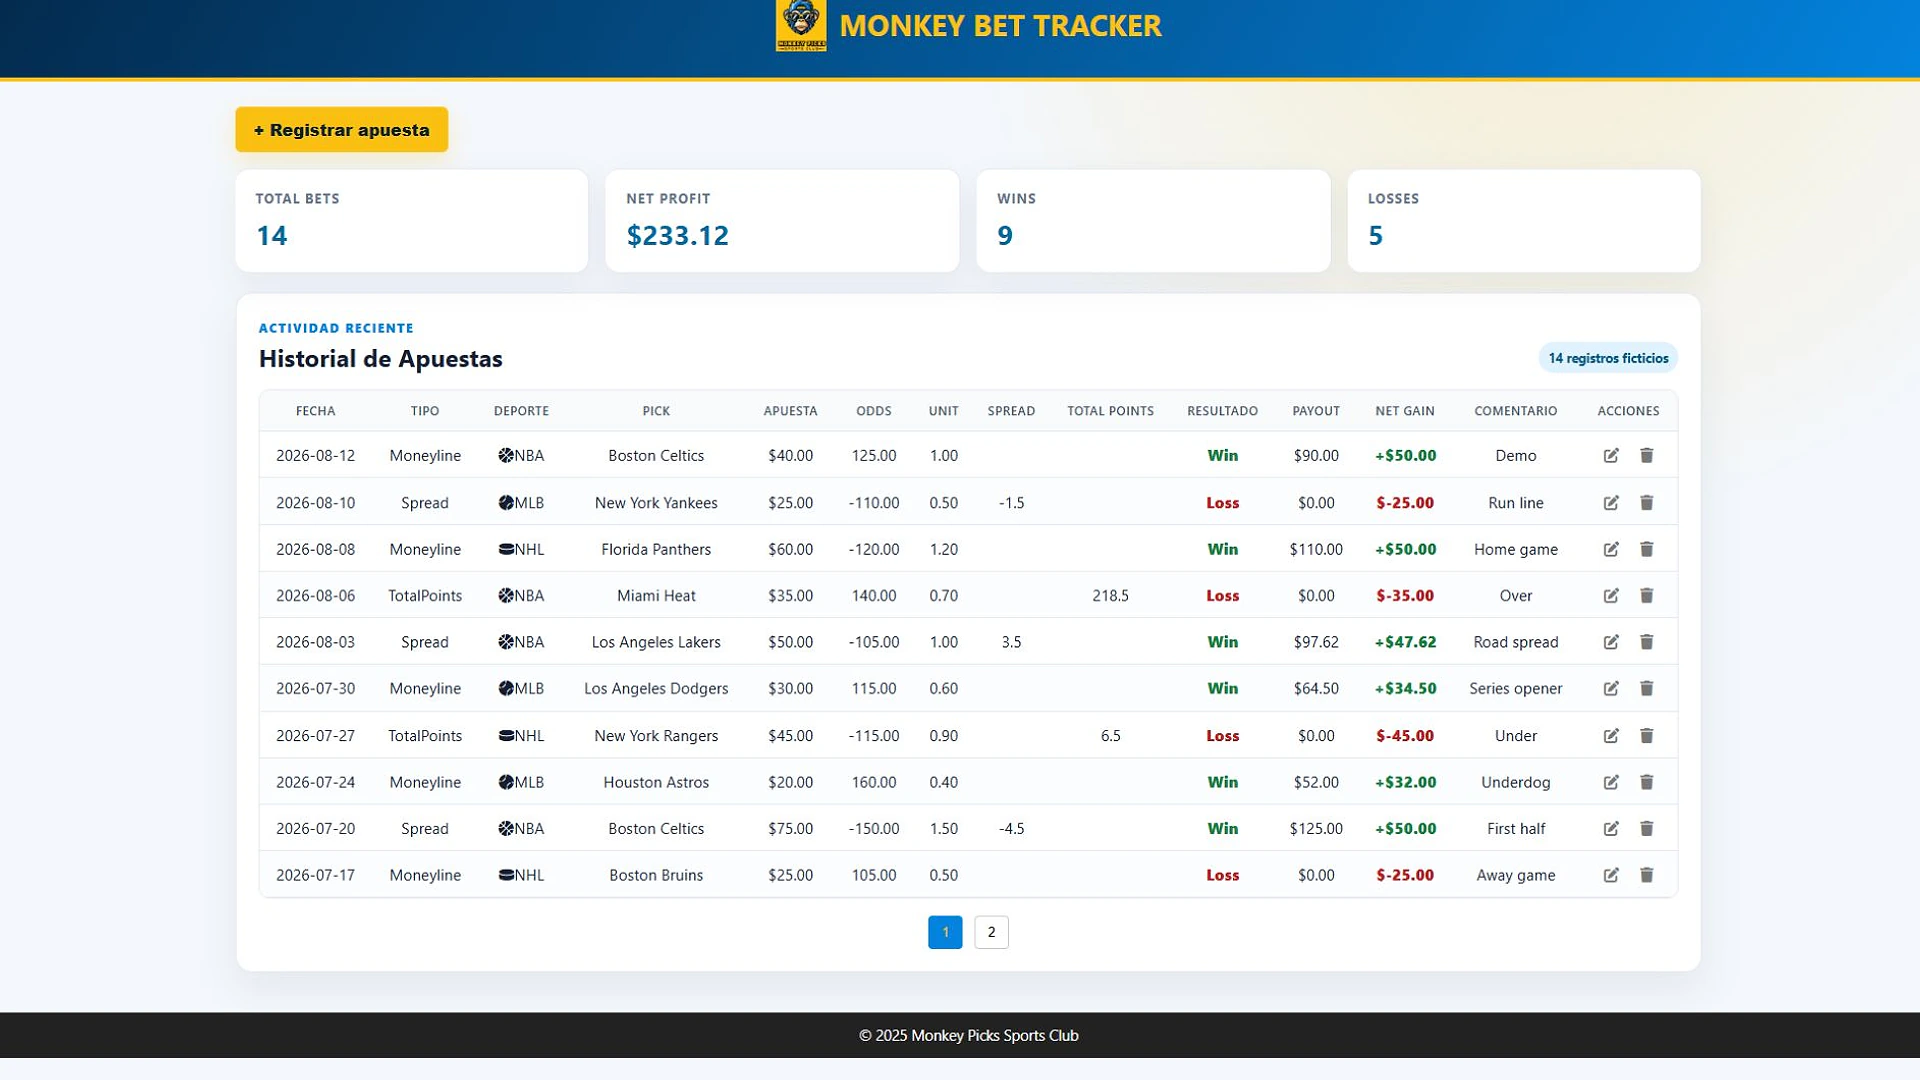
Task: Click the NBA basketball icon in Miami Heat row
Action: 506,596
